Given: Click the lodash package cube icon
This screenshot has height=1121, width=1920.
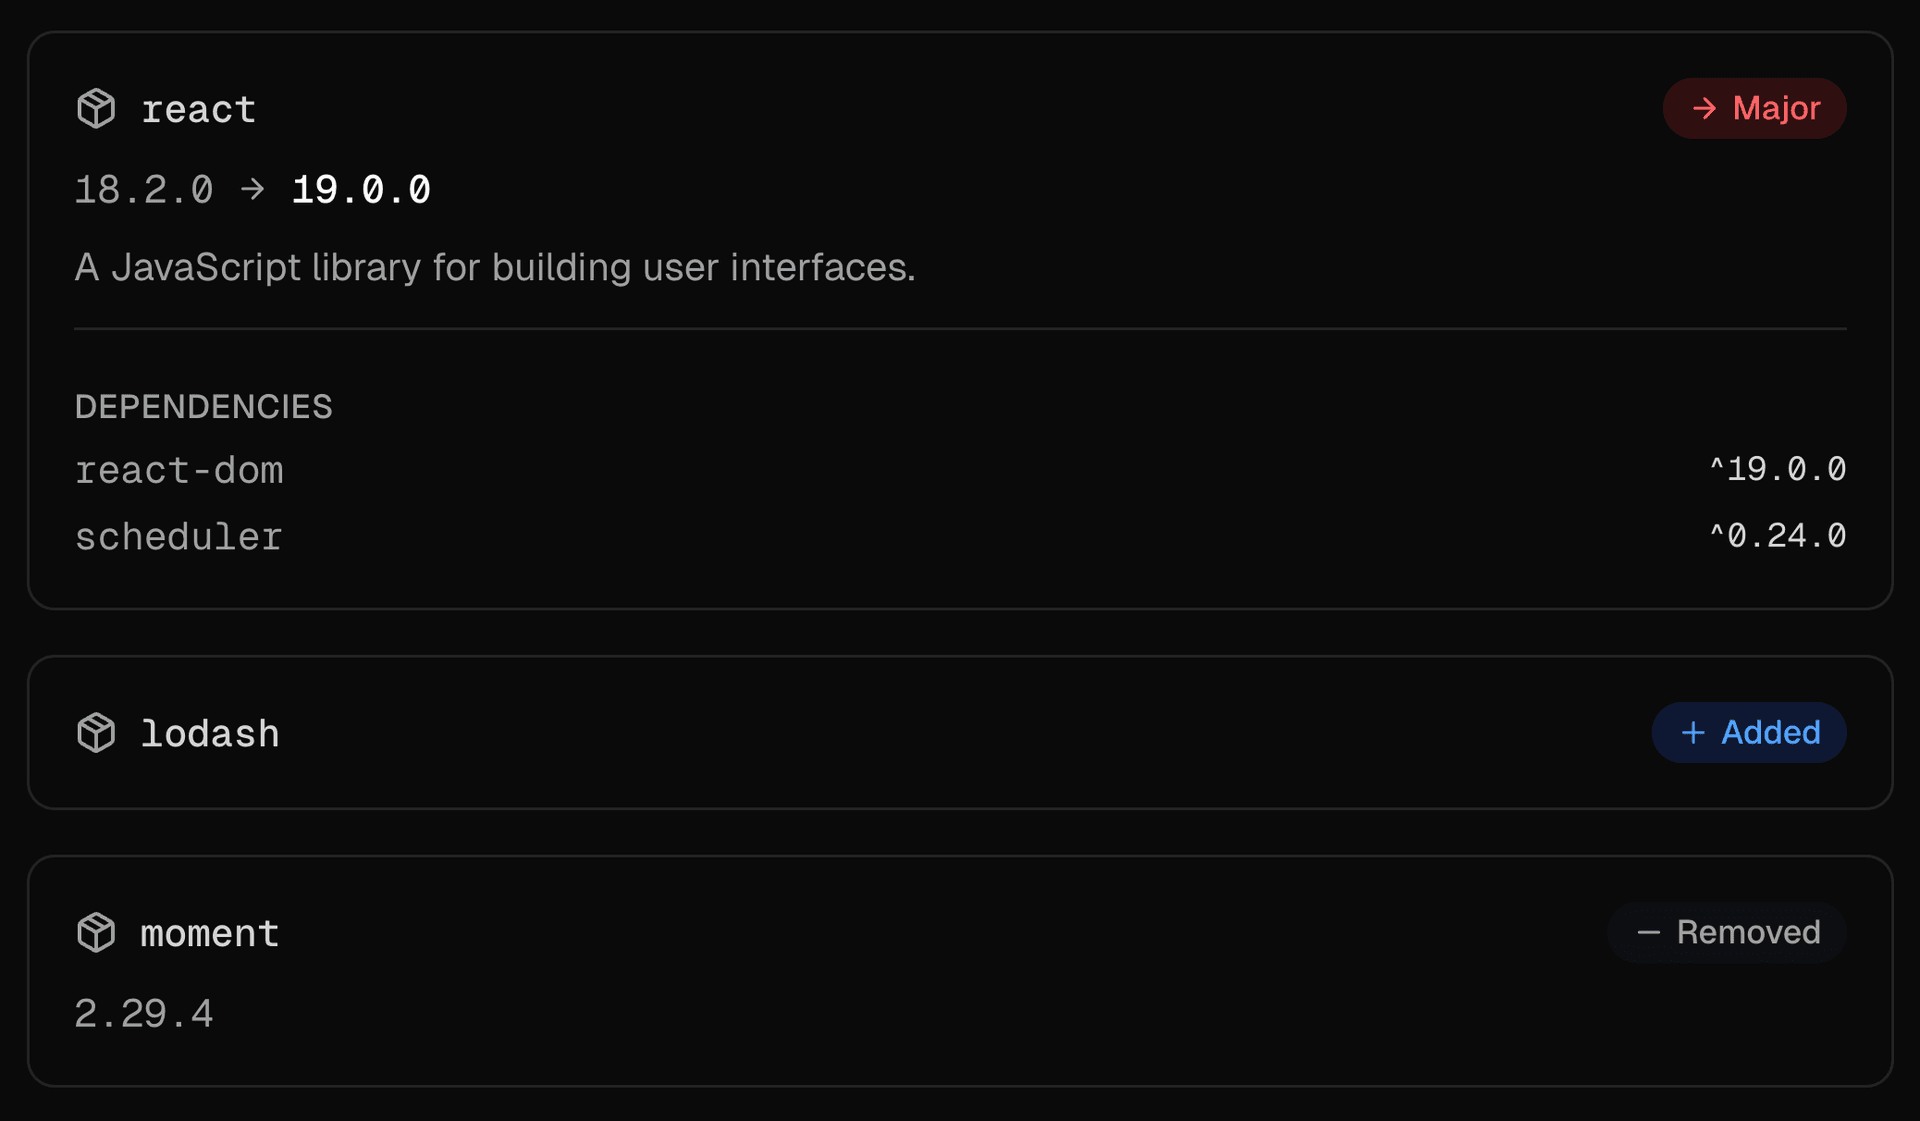Looking at the screenshot, I should 96,733.
